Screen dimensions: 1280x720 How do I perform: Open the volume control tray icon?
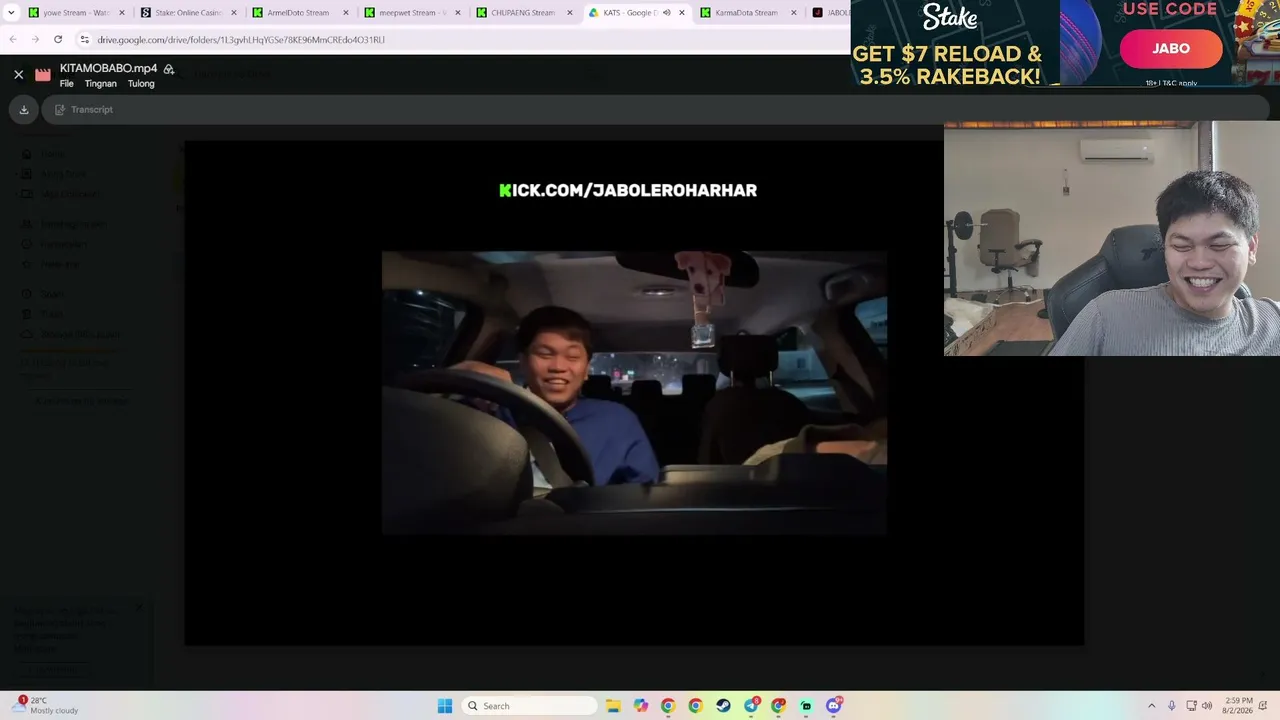(1207, 706)
